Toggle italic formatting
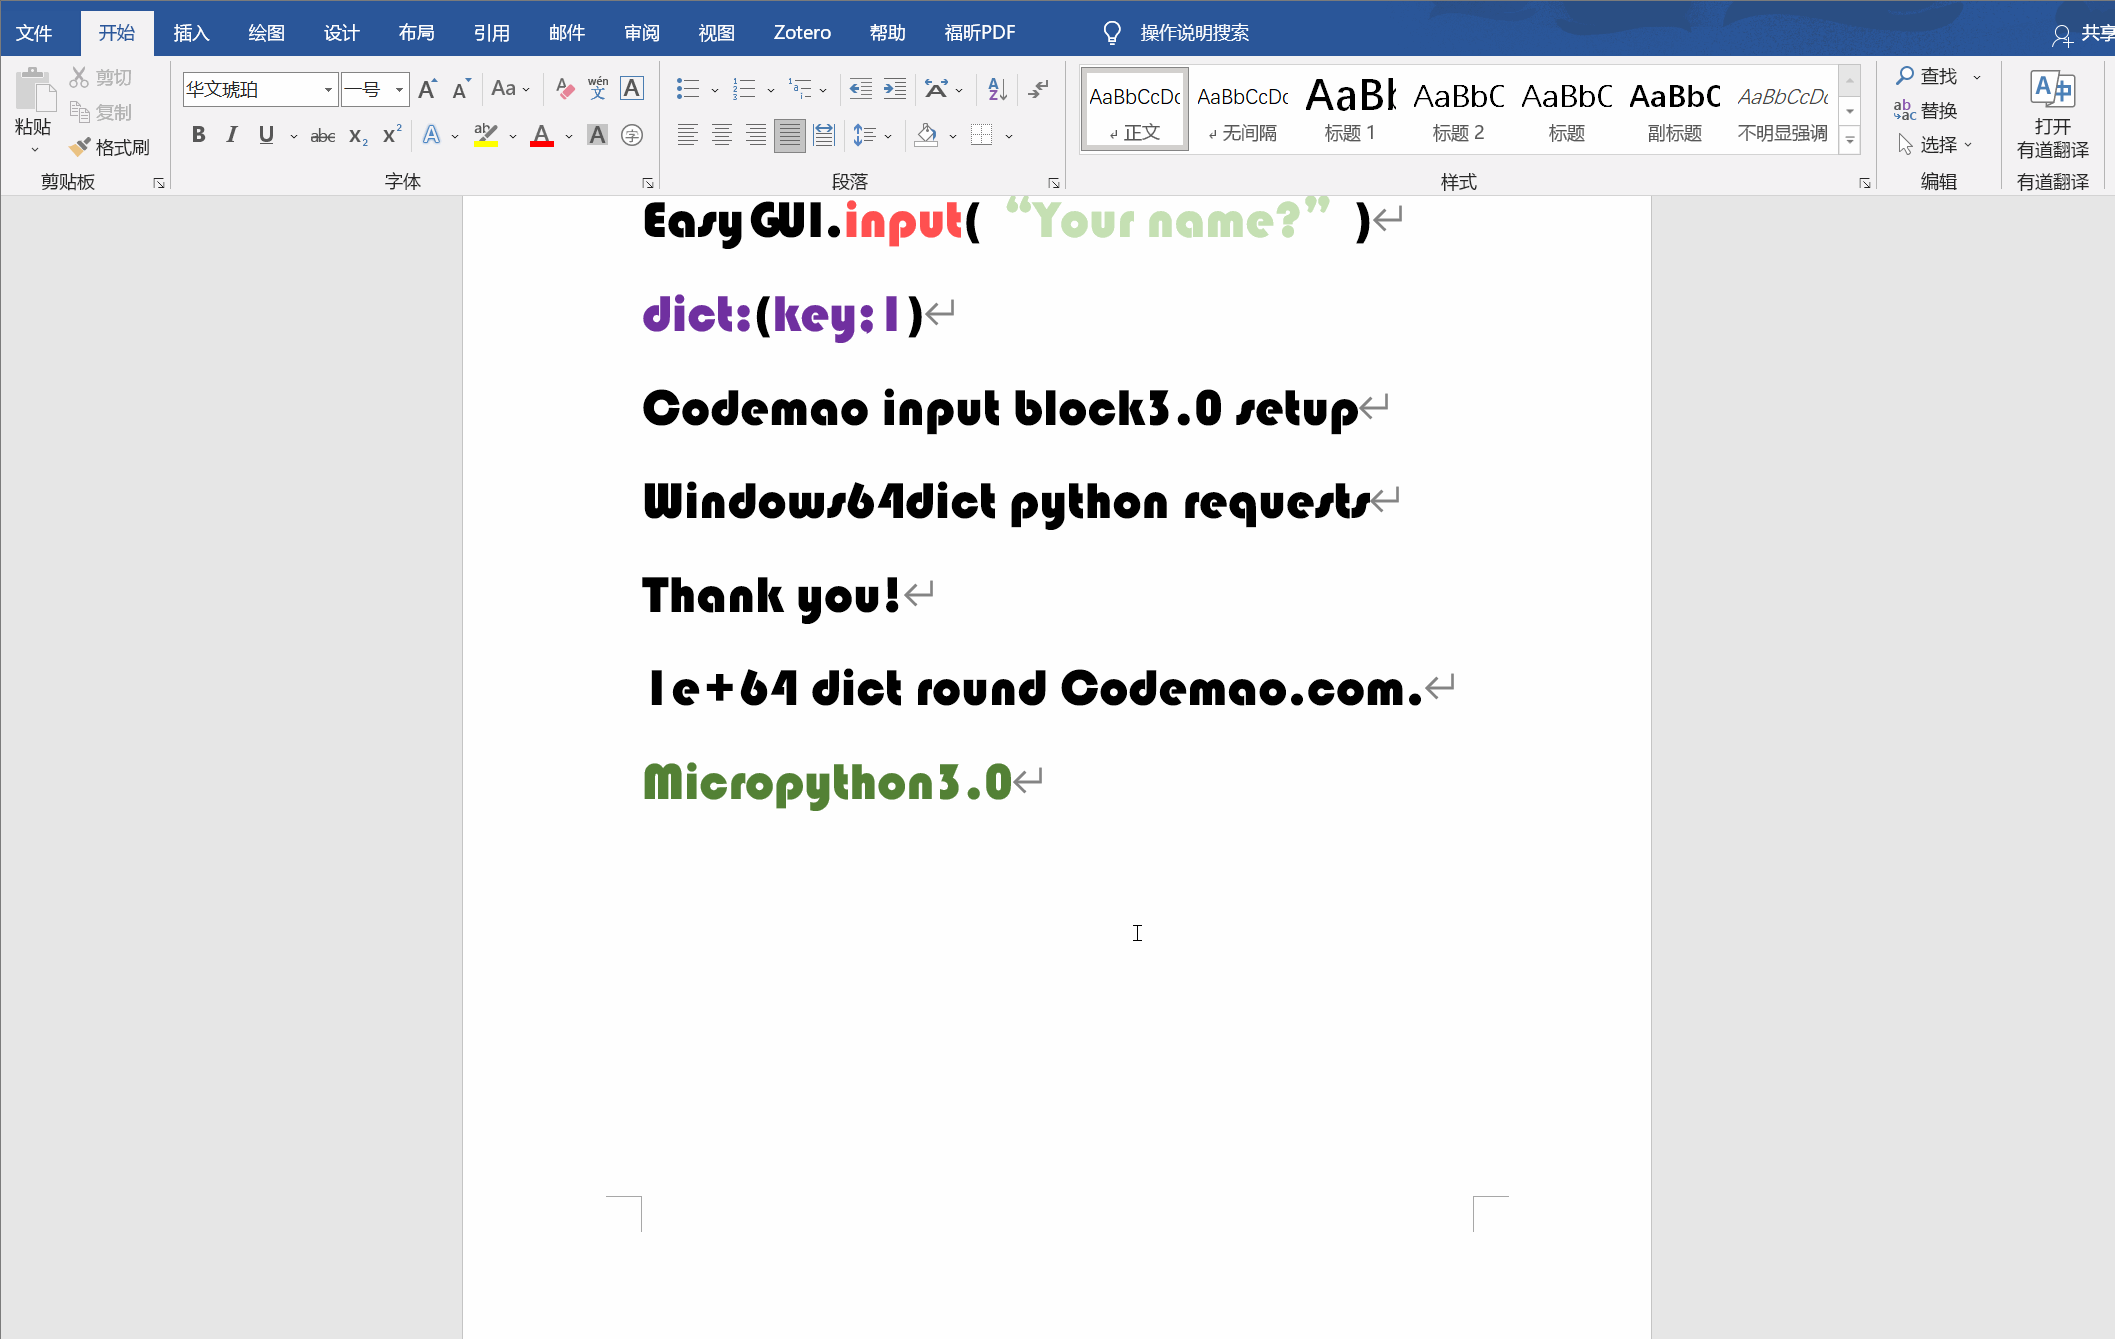The image size is (2115, 1339). click(232, 135)
